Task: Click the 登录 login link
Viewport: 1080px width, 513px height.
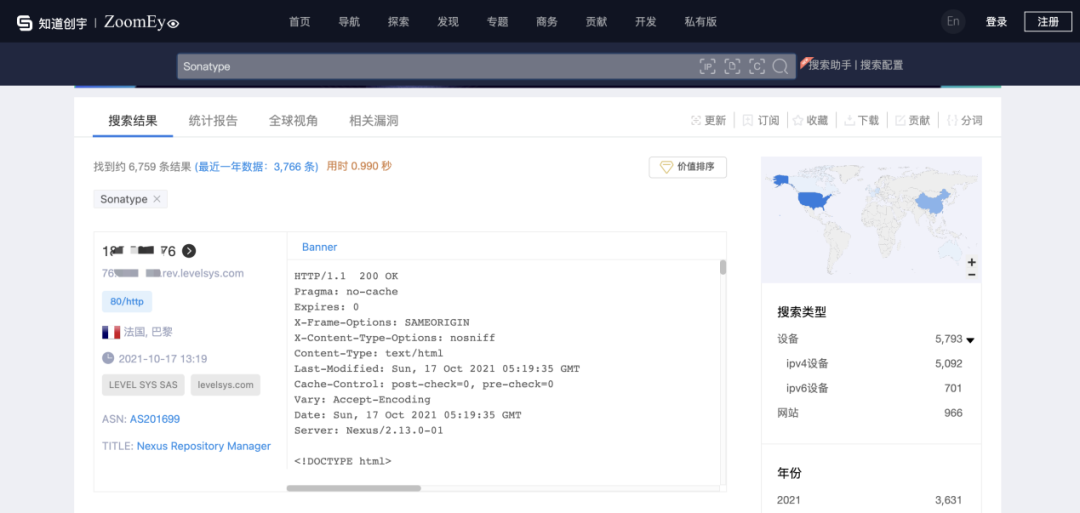Action: point(996,22)
